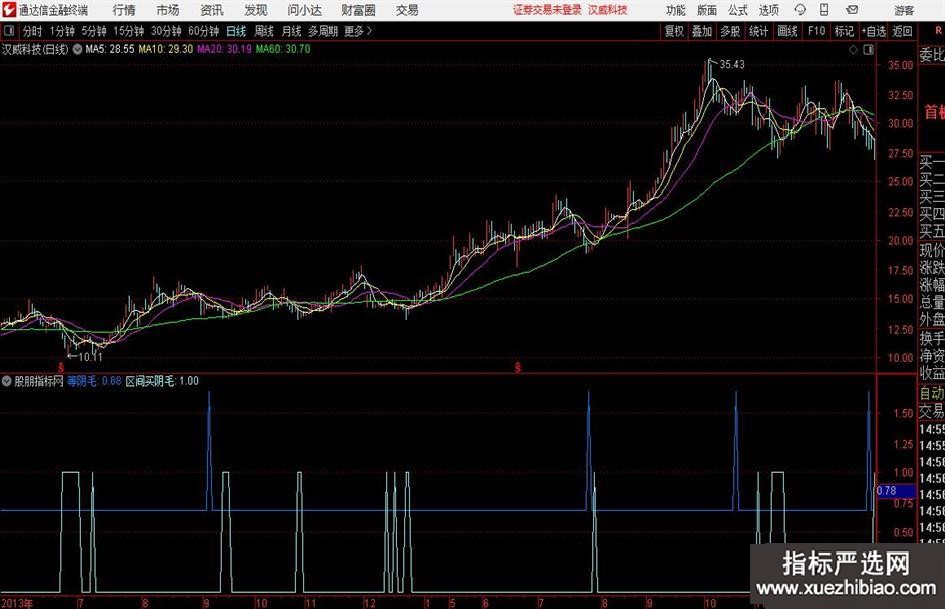Click the 10.11 low price marker

(x=90, y=357)
